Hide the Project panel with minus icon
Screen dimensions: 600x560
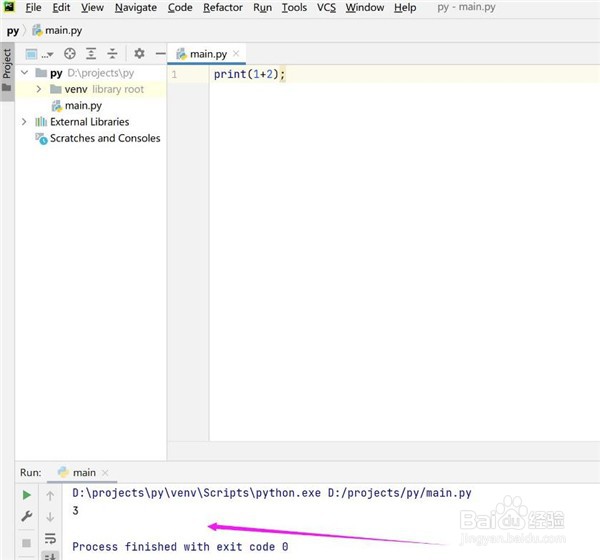point(161,54)
